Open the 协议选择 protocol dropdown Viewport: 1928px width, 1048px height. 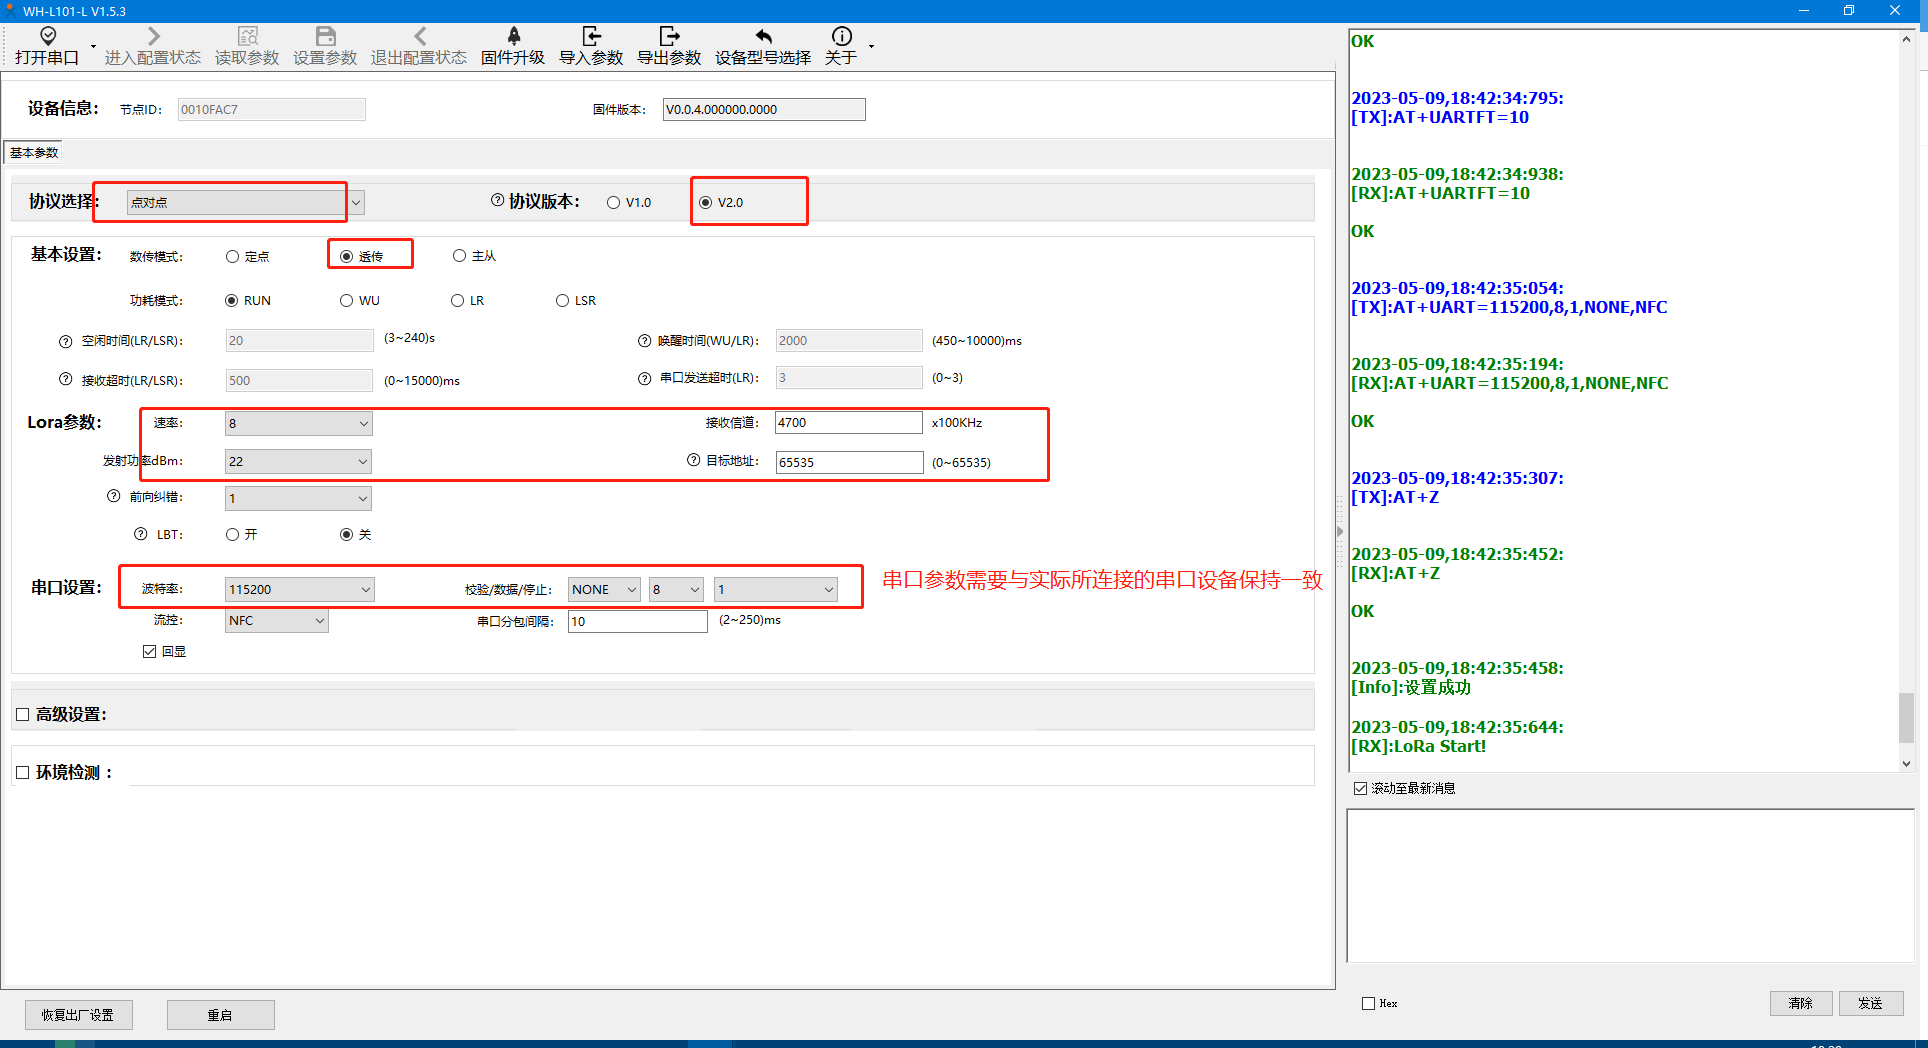(356, 202)
